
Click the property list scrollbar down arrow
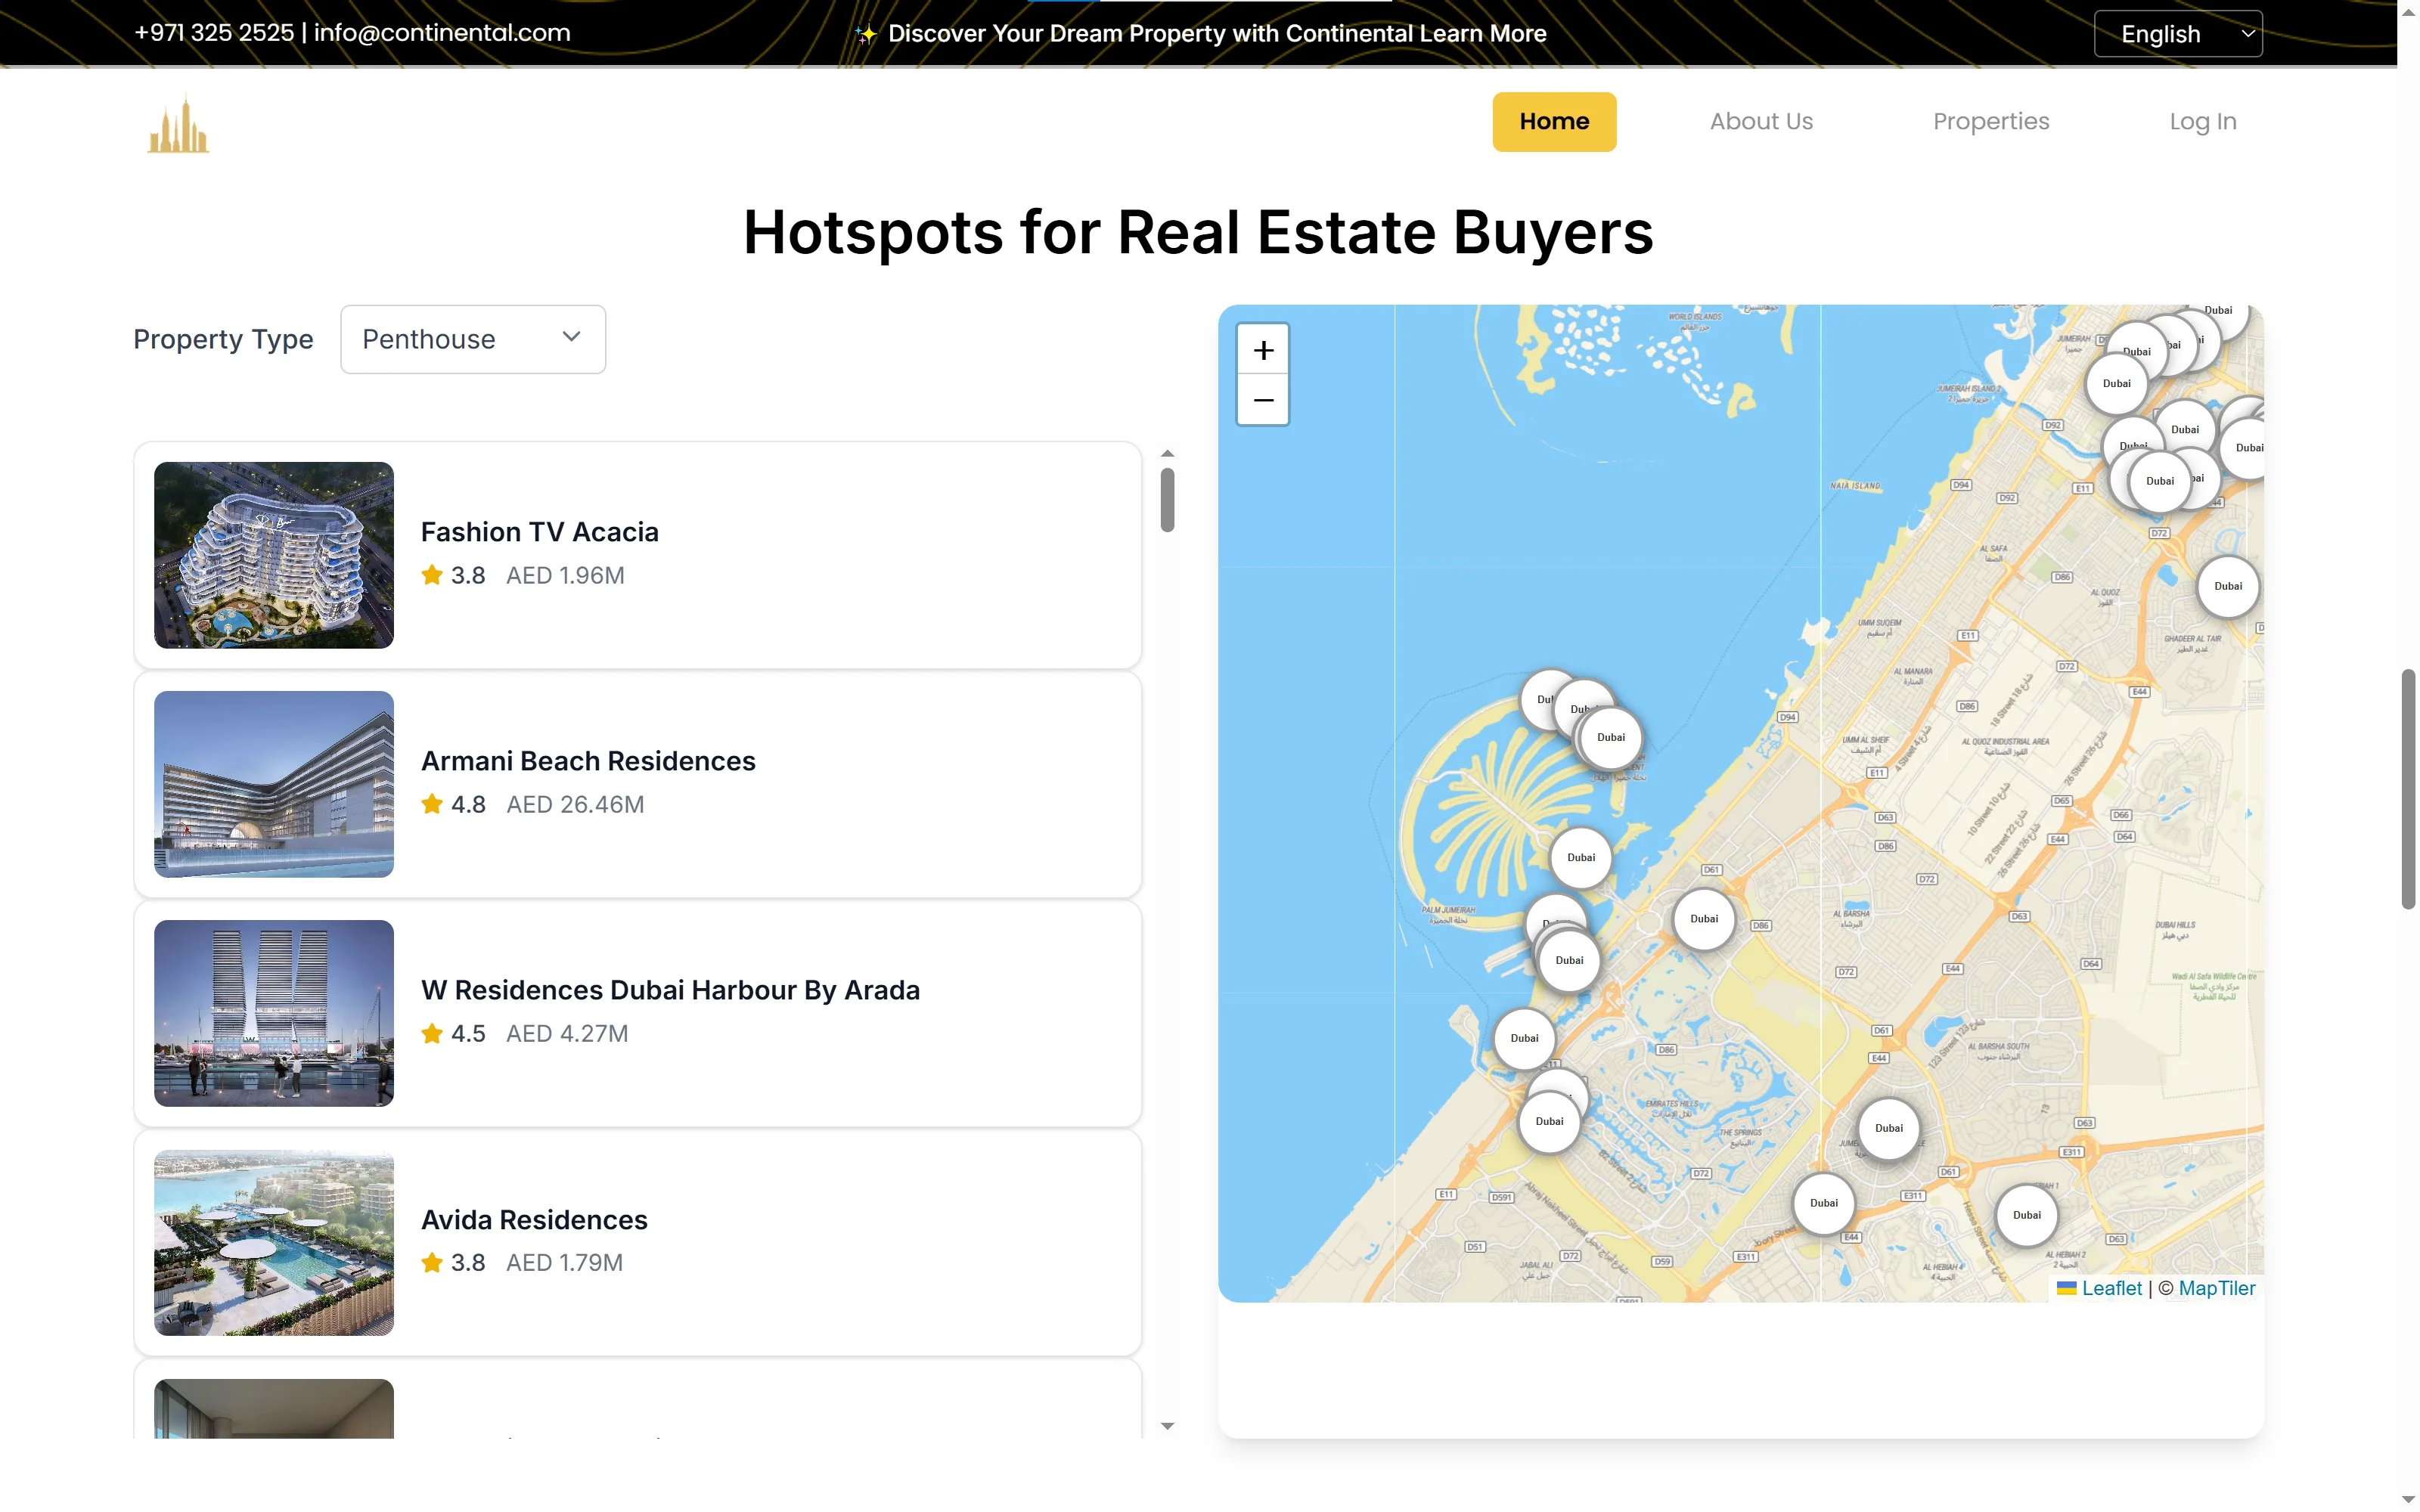[1167, 1426]
